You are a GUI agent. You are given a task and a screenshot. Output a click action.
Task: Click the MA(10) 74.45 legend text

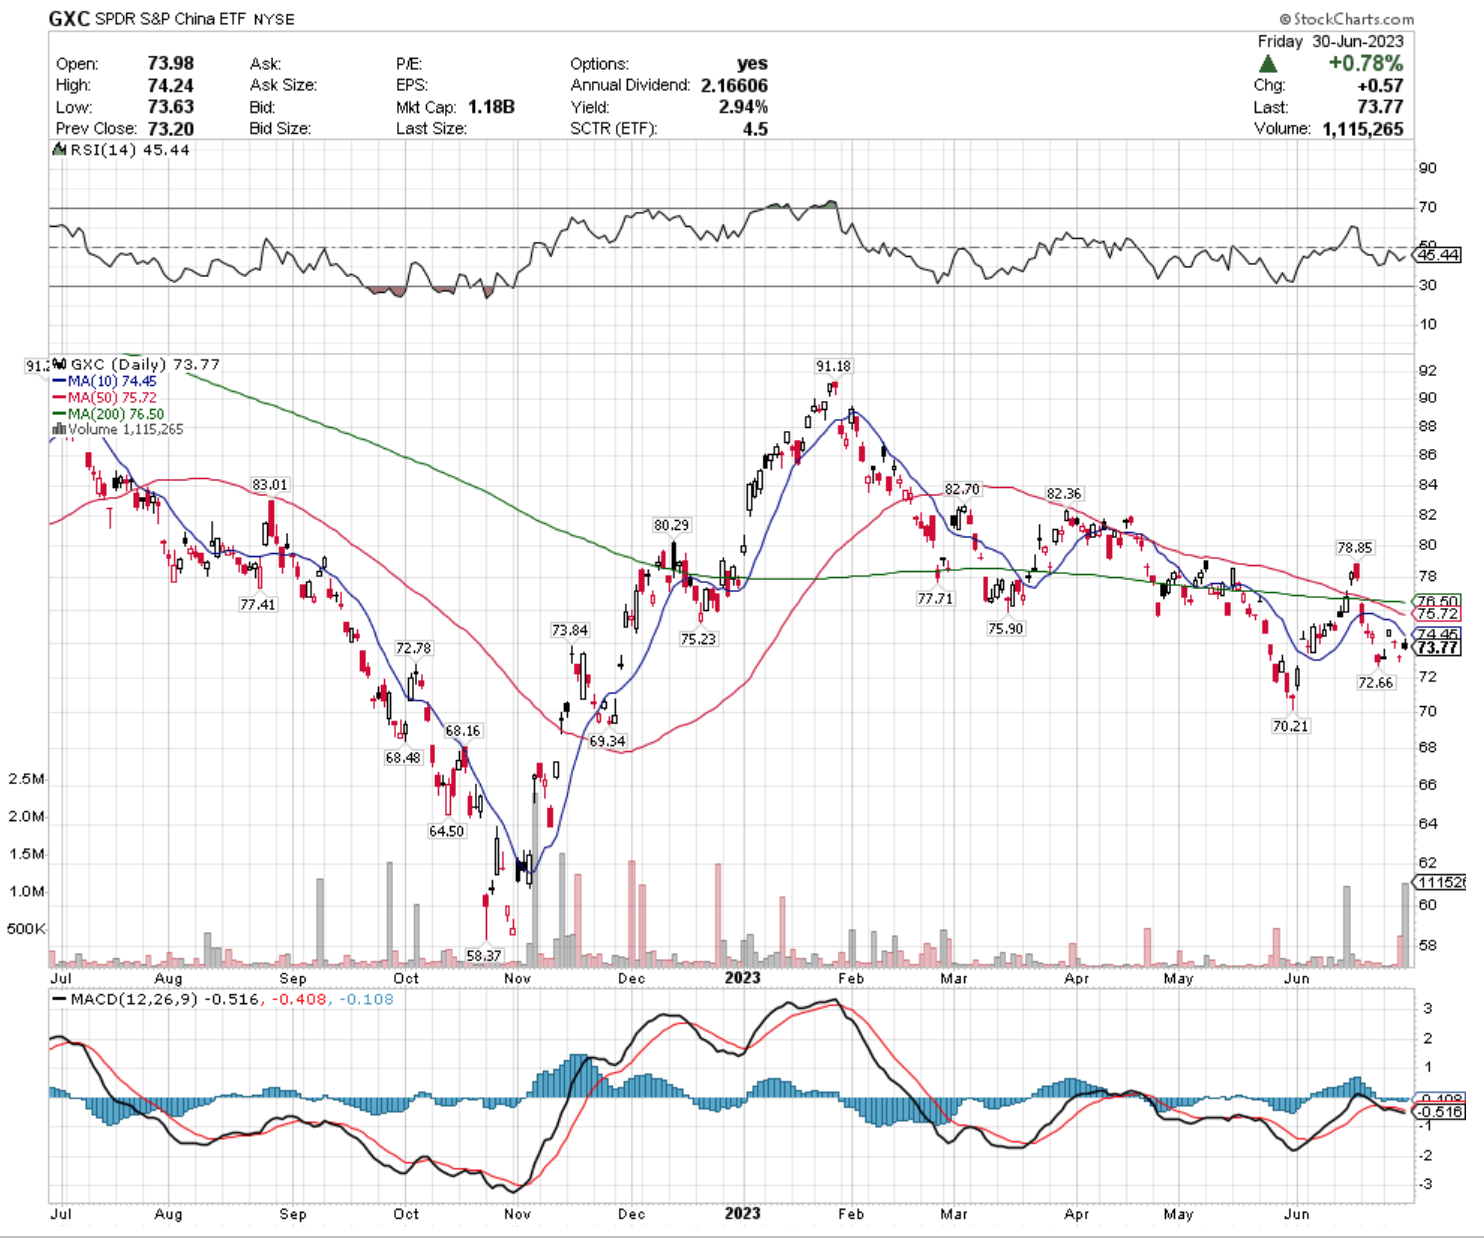(x=112, y=381)
